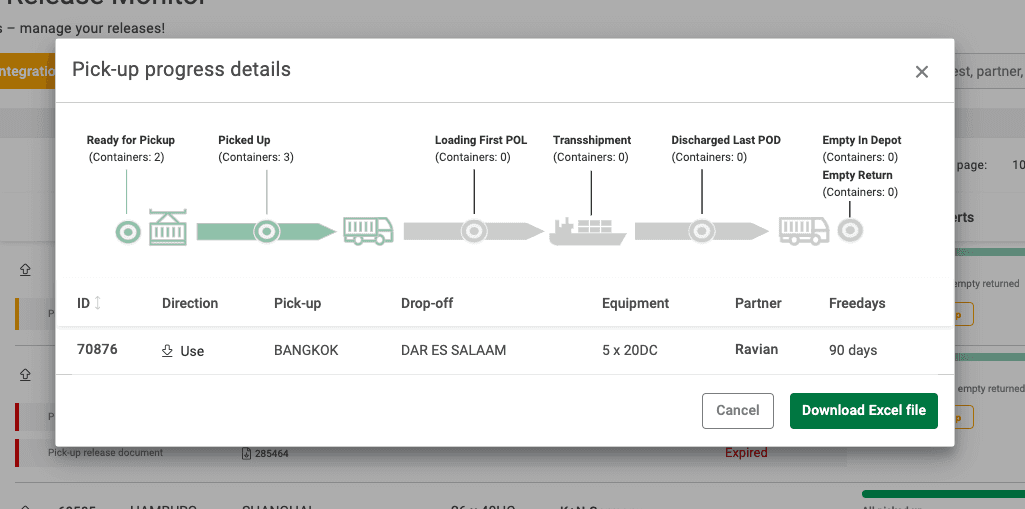The image size is (1025, 509).
Task: Click the Empty In Depot circle marker
Action: (850, 231)
